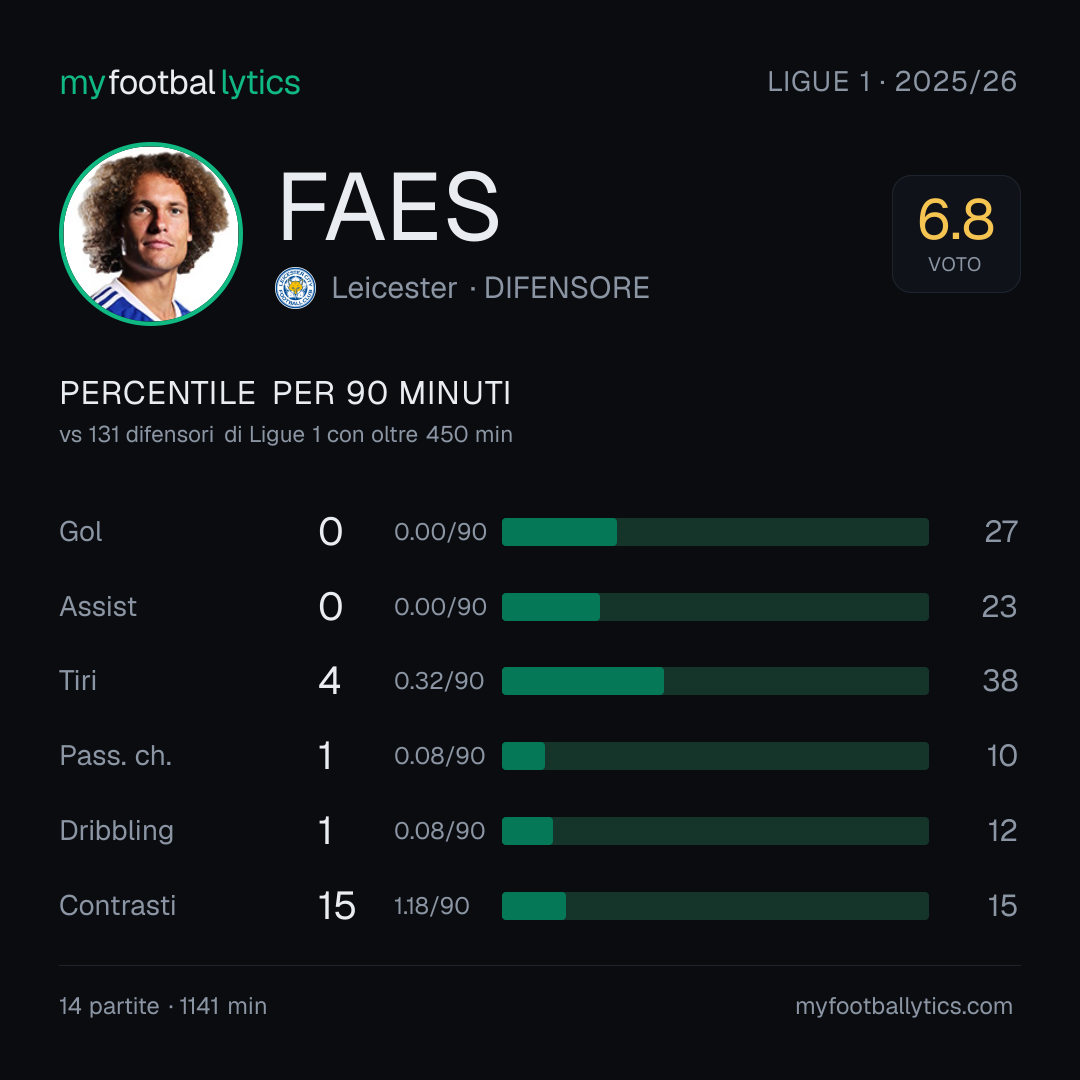
Task: Select the 6.8 Voto rating badge
Action: (956, 233)
